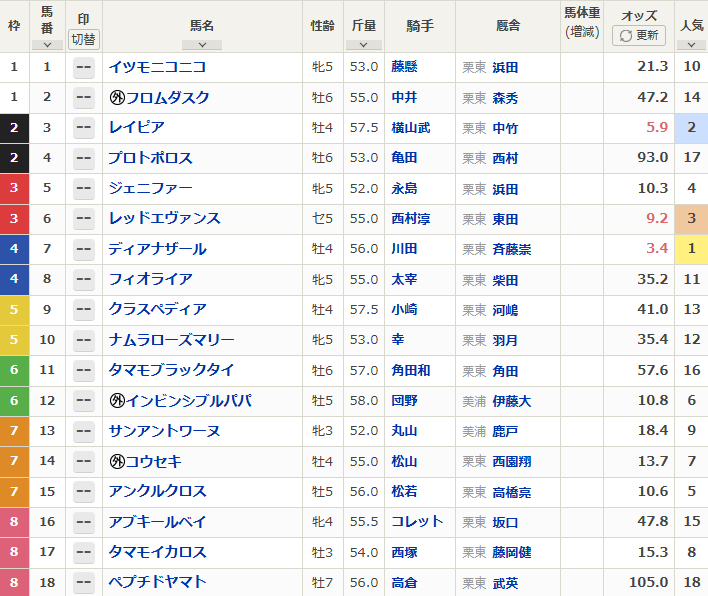Open mark selector for サンアントワーヌ
This screenshot has width=708, height=596.
click(x=84, y=431)
